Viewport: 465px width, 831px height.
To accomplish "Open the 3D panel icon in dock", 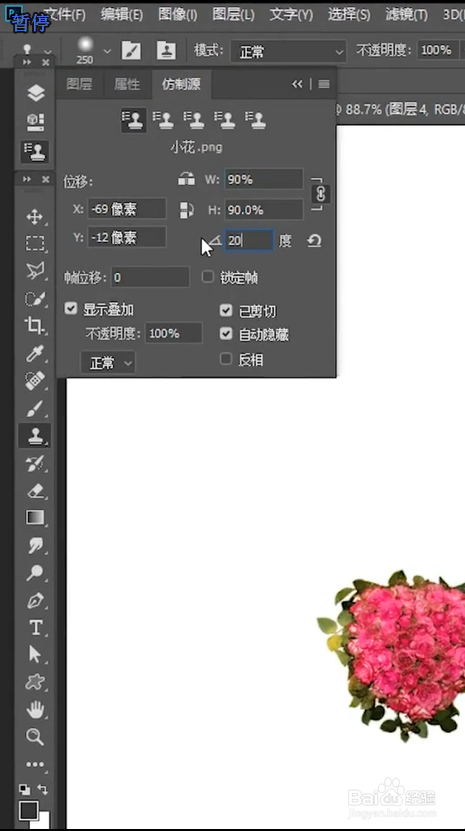I will 36,122.
